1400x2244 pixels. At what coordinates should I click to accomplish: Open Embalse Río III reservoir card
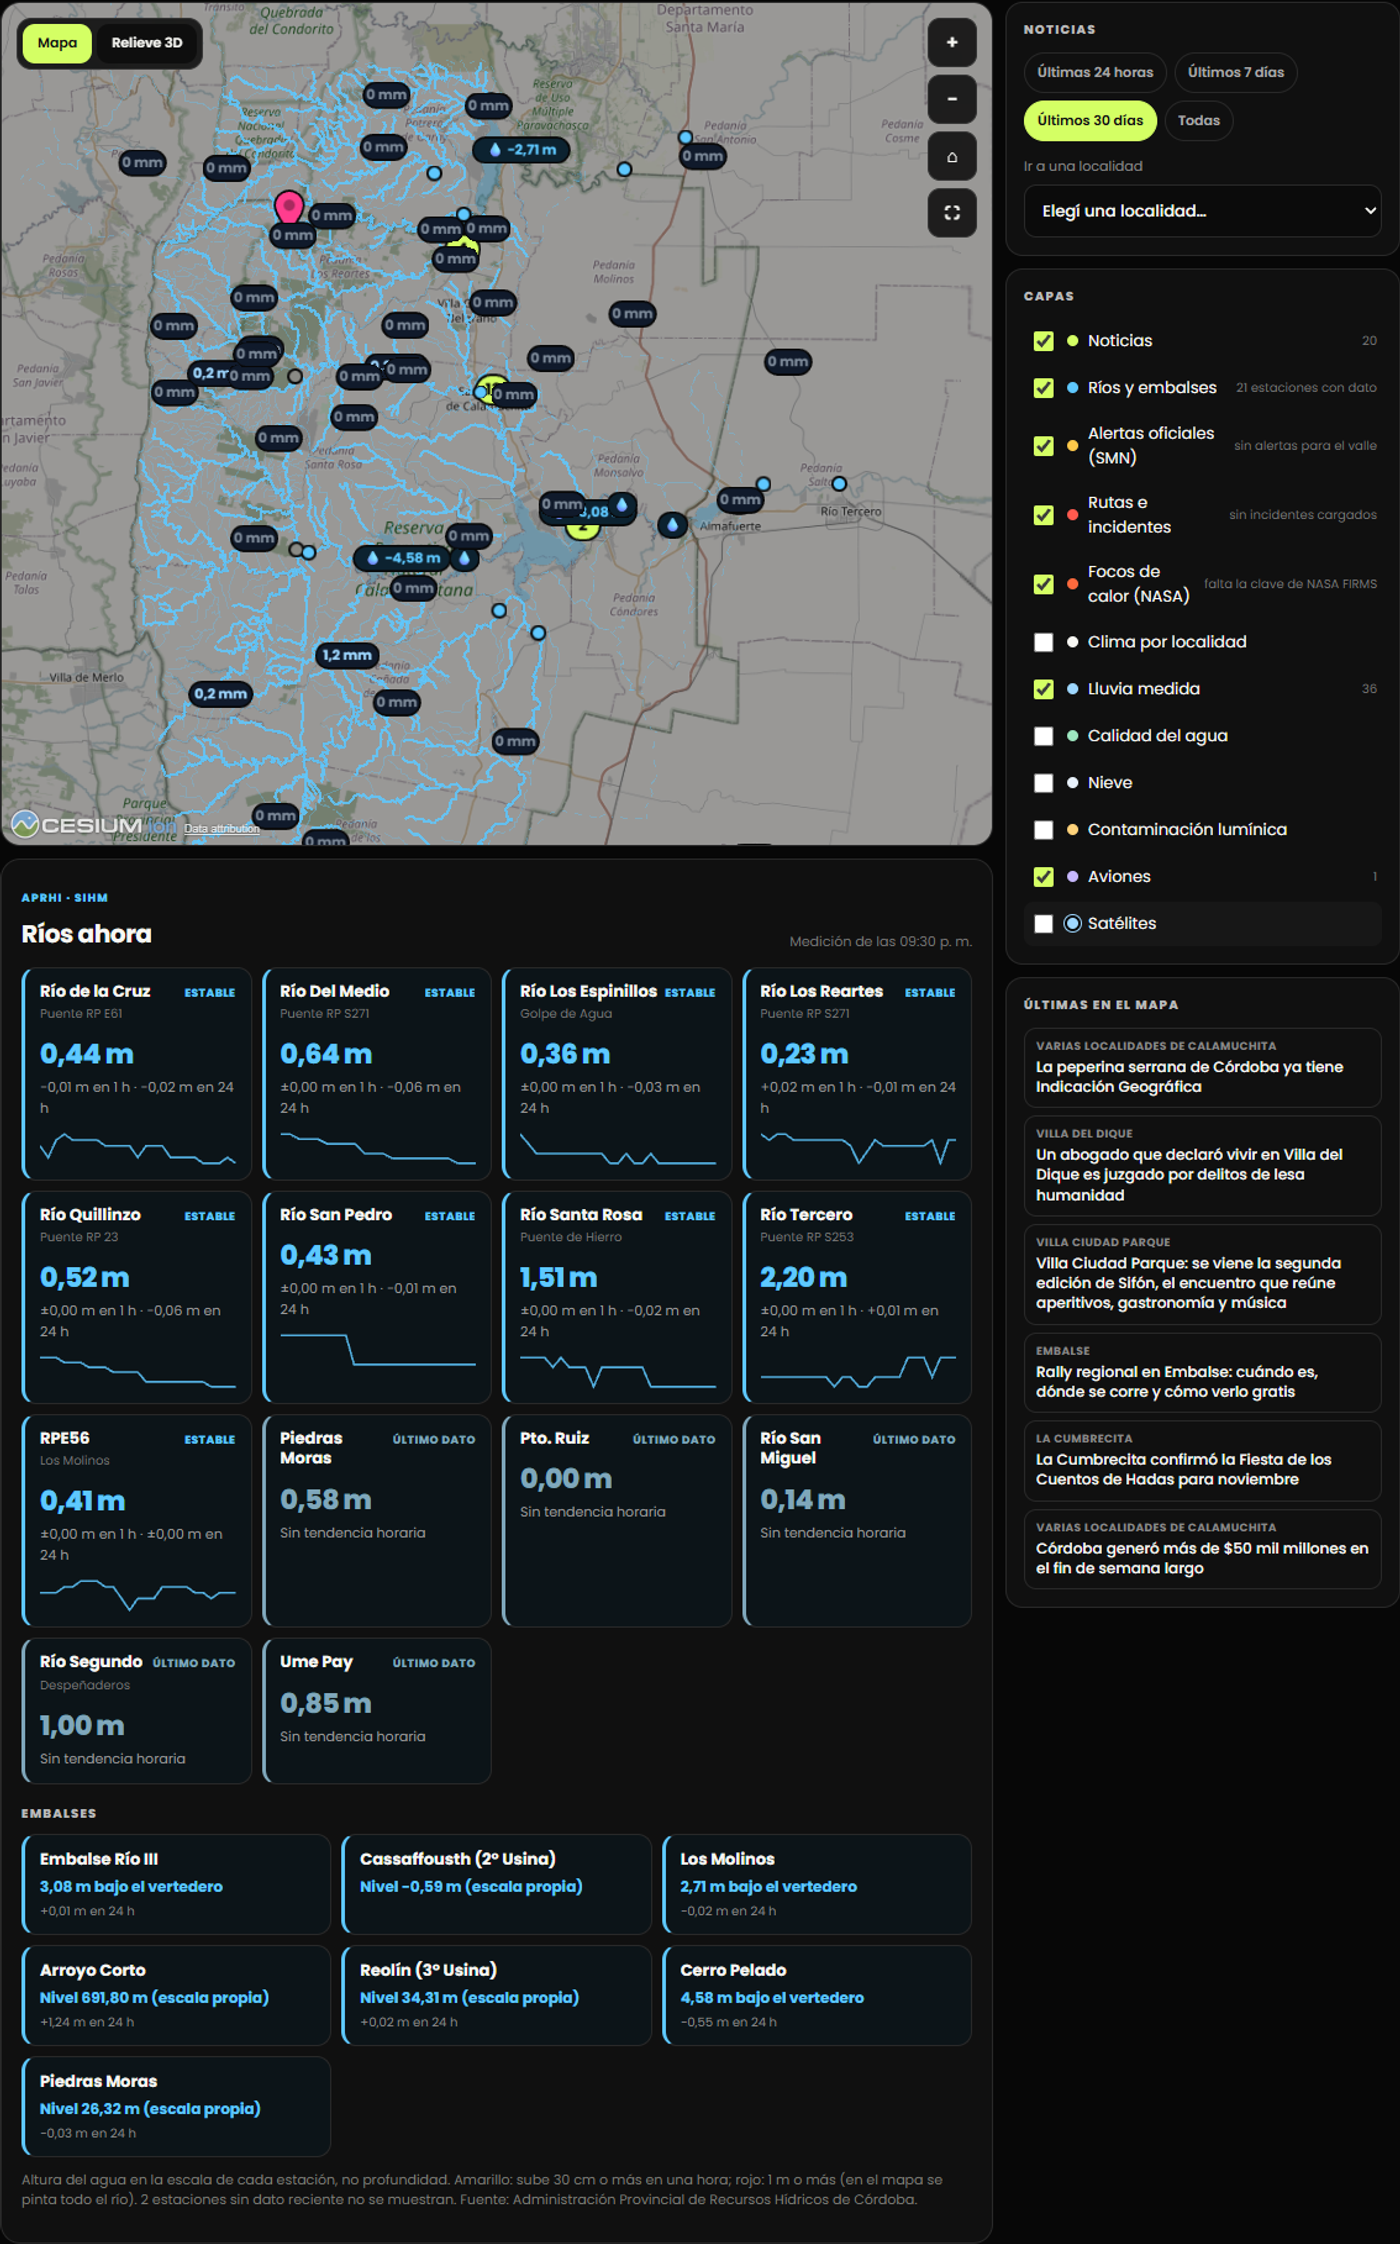(176, 1884)
